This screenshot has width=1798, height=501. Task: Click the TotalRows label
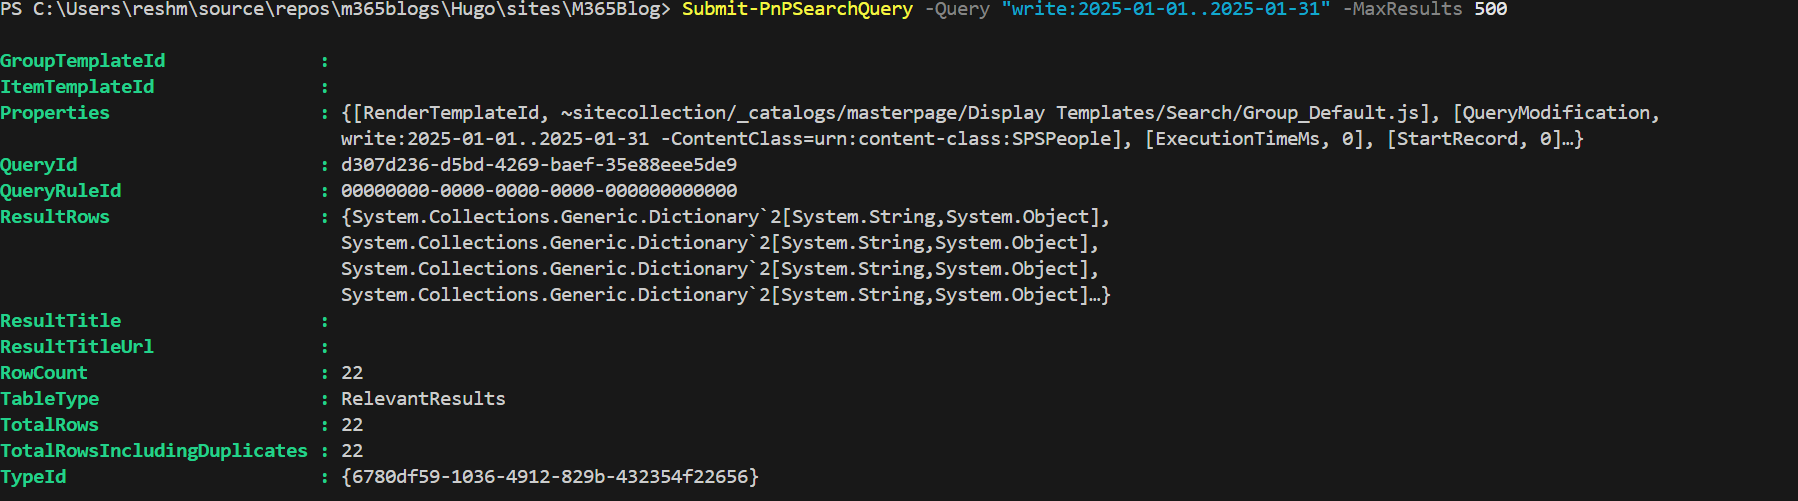pyautogui.click(x=50, y=425)
